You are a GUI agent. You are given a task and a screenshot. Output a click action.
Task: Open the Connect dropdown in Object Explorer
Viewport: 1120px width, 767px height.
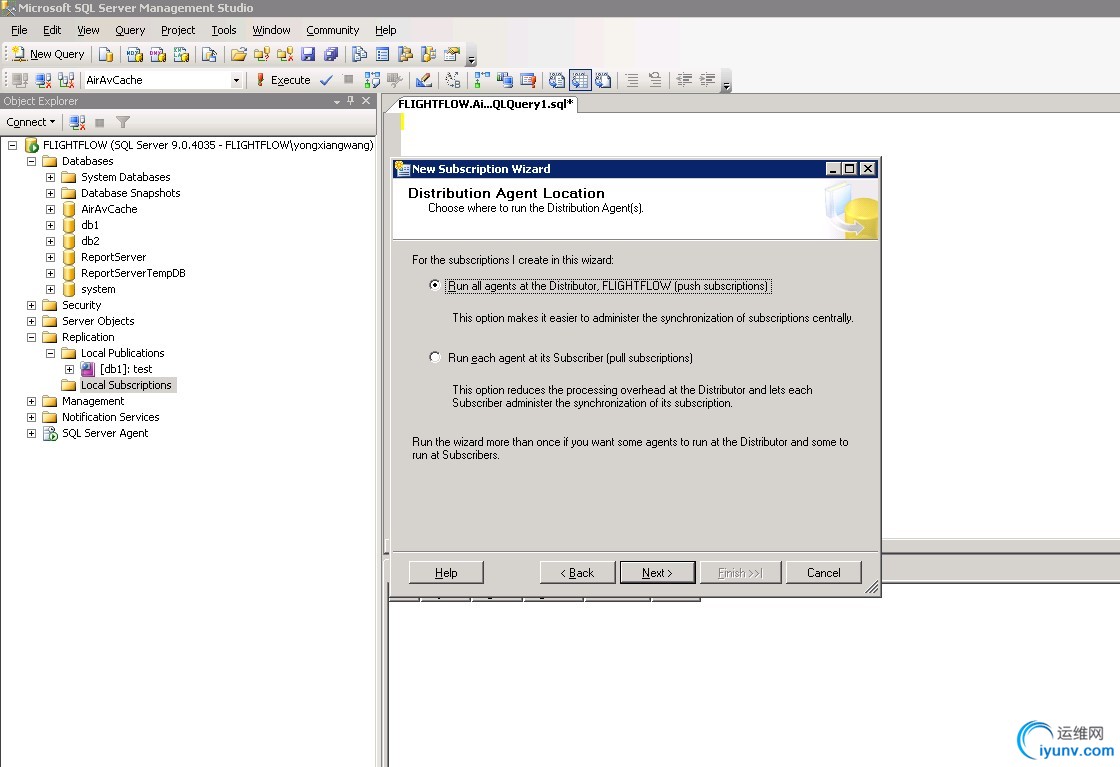[x=31, y=122]
